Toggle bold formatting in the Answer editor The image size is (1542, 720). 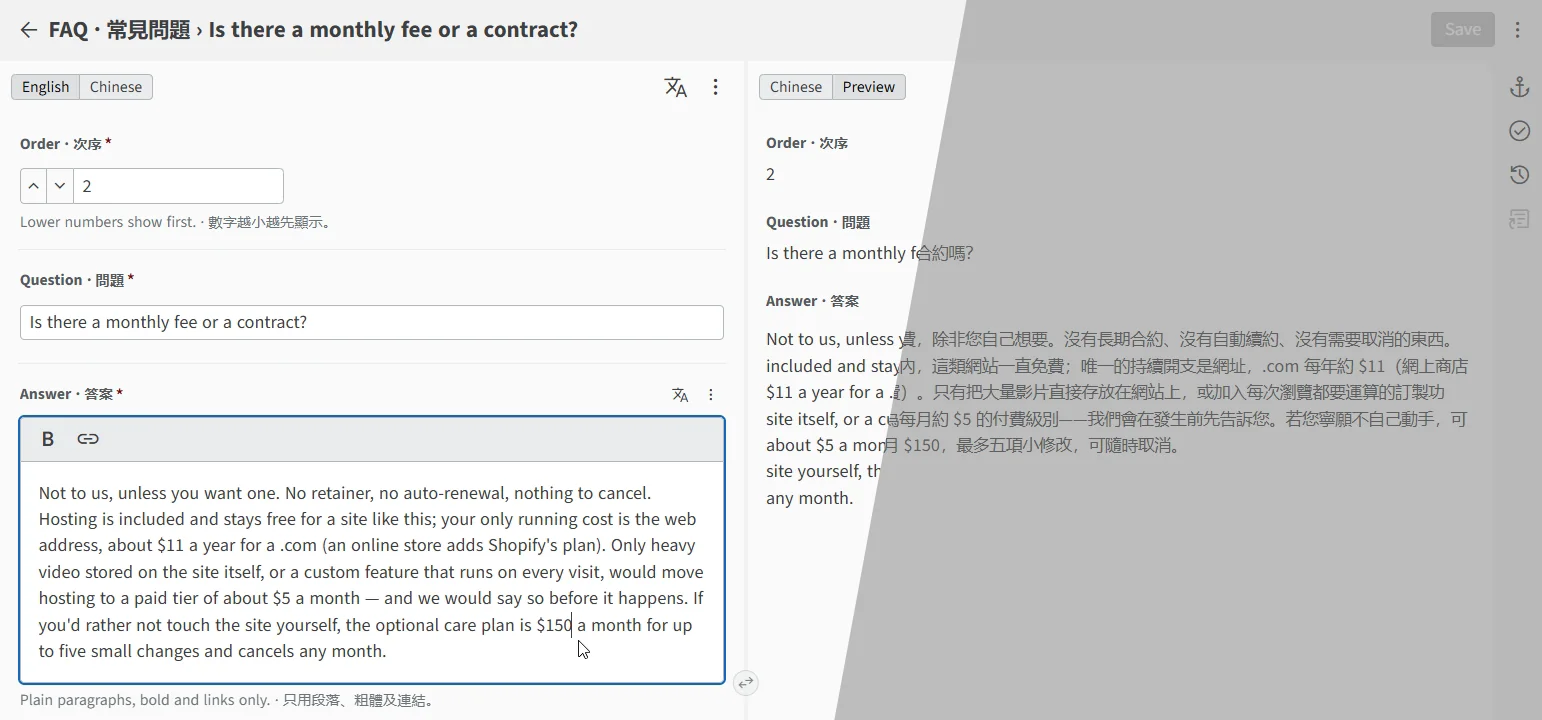tap(47, 439)
